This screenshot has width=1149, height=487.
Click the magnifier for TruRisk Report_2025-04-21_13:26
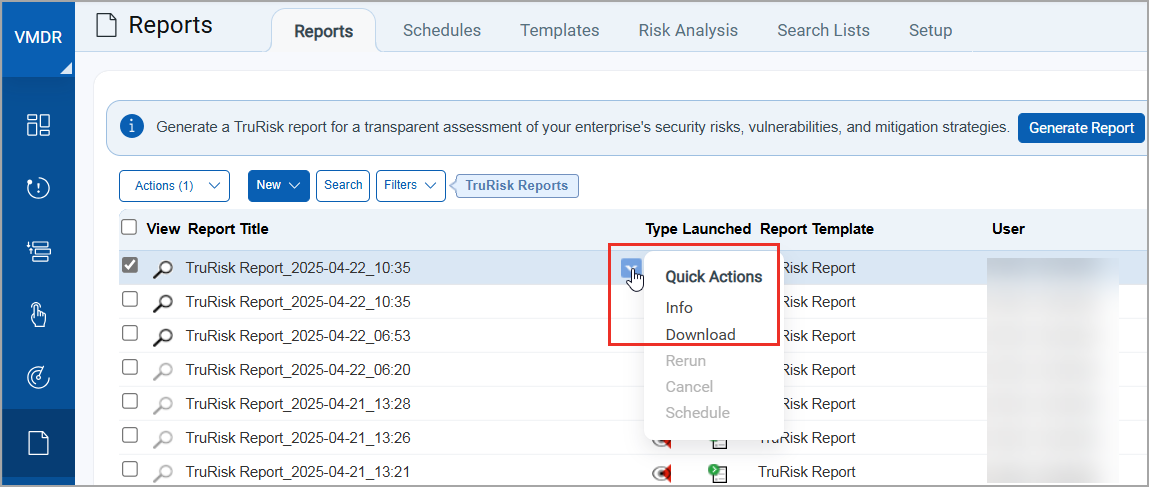(x=163, y=438)
